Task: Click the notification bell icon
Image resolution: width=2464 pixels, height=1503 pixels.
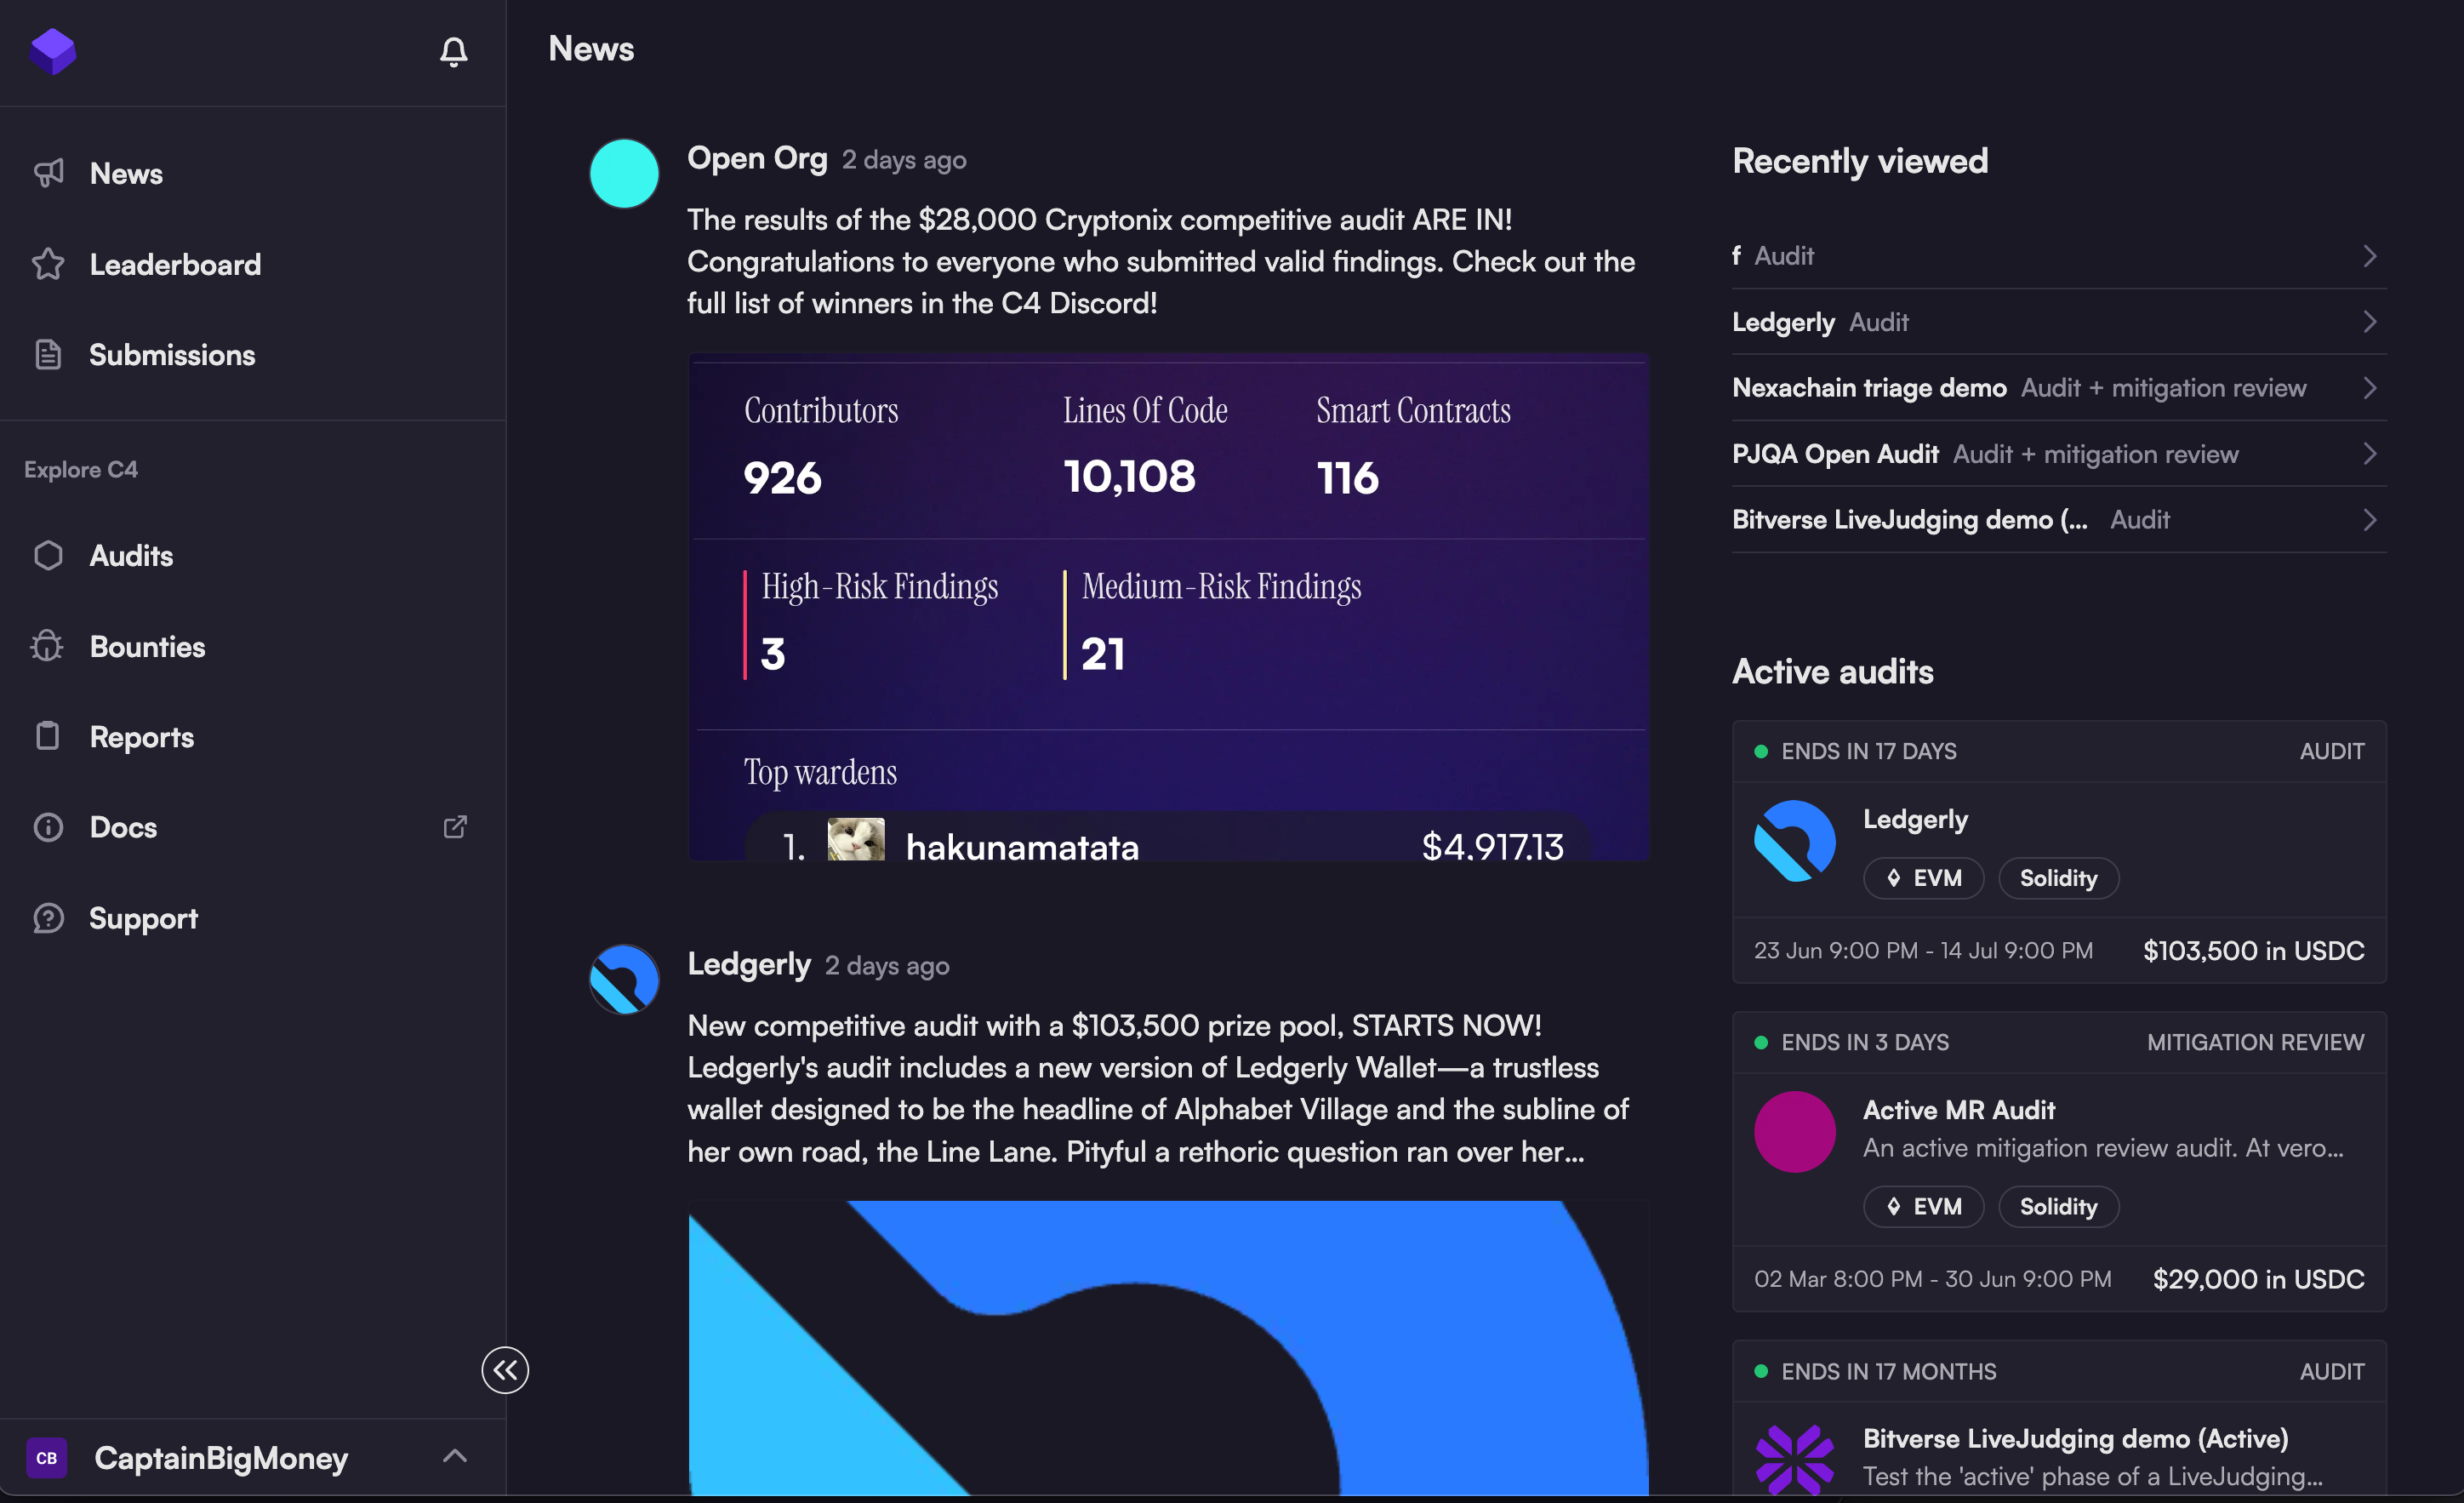Action: [453, 51]
